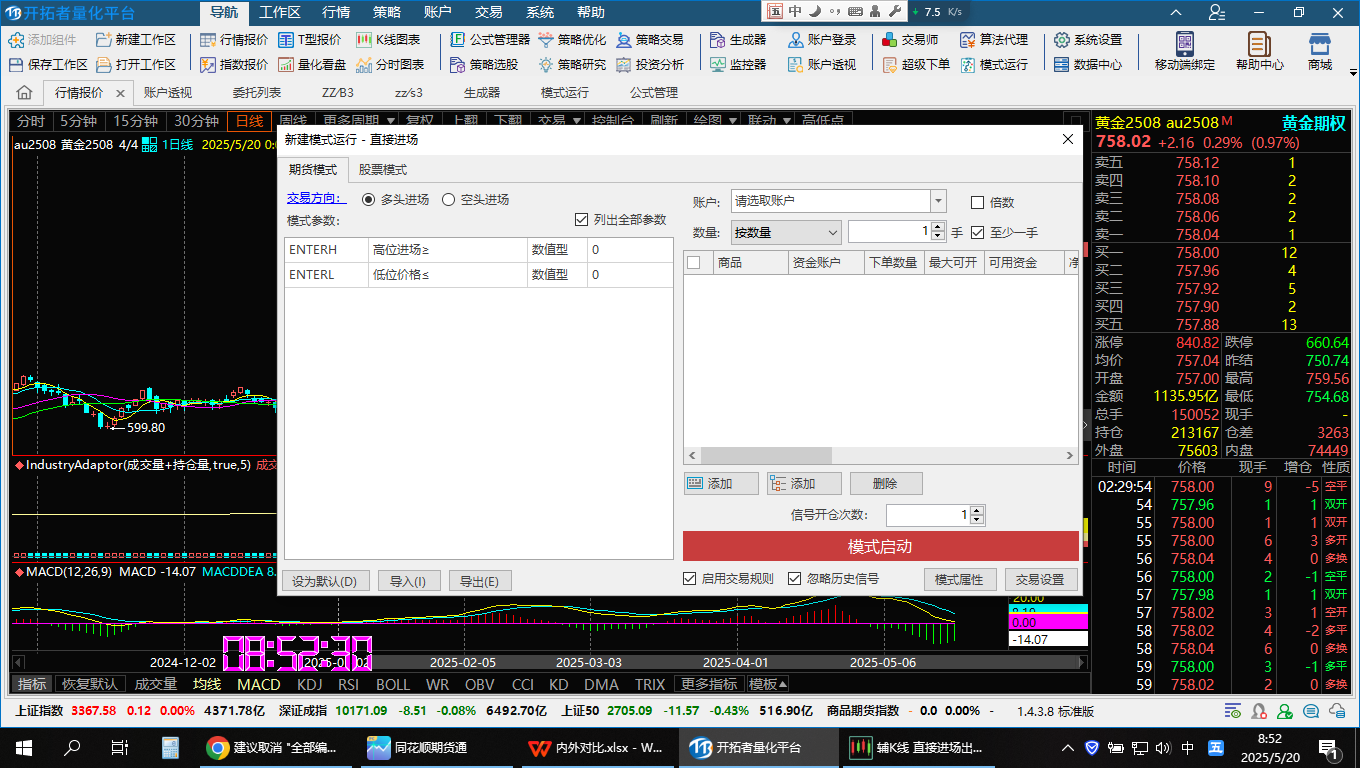Open 算法代理 tool

[x=993, y=40]
